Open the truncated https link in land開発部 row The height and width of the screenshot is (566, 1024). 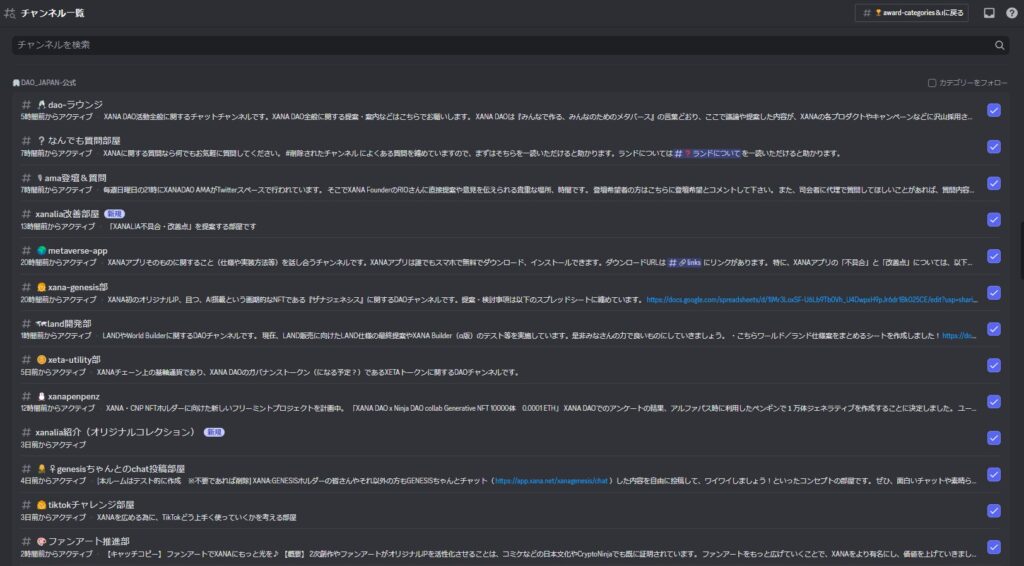point(959,336)
